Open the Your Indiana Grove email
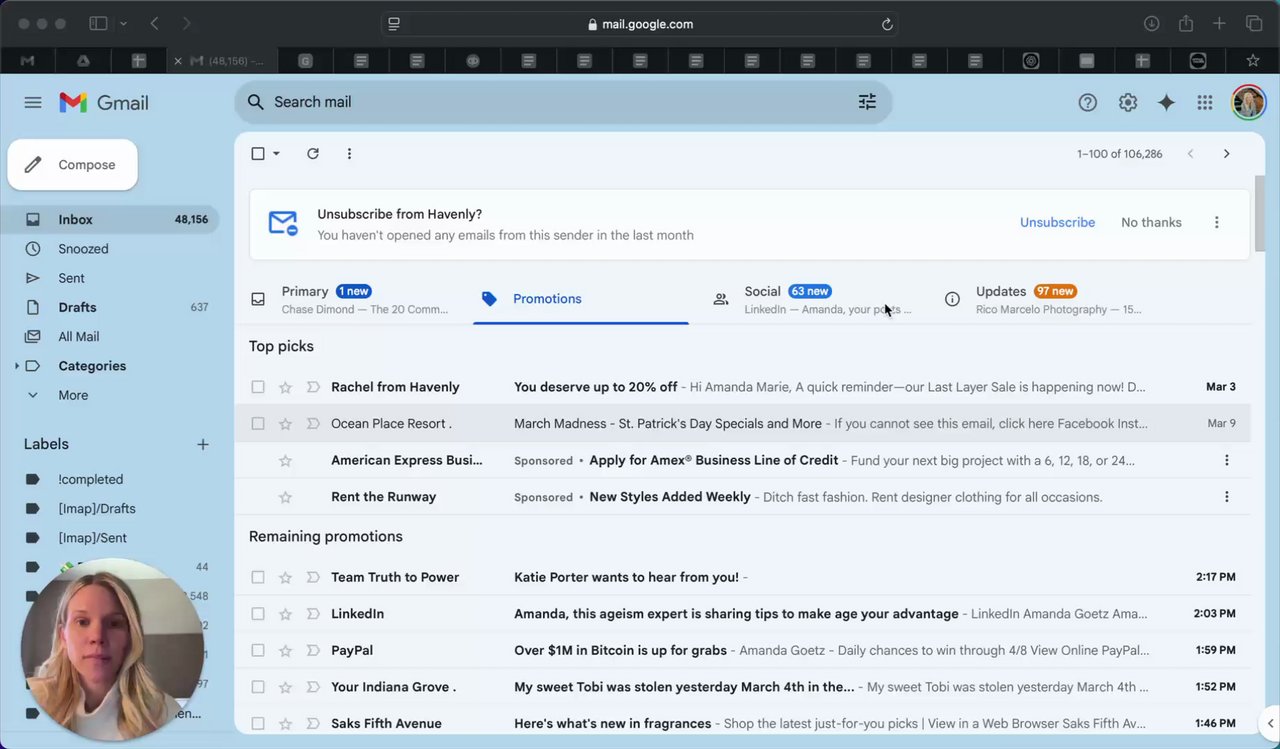This screenshot has width=1280, height=749. pos(742,687)
